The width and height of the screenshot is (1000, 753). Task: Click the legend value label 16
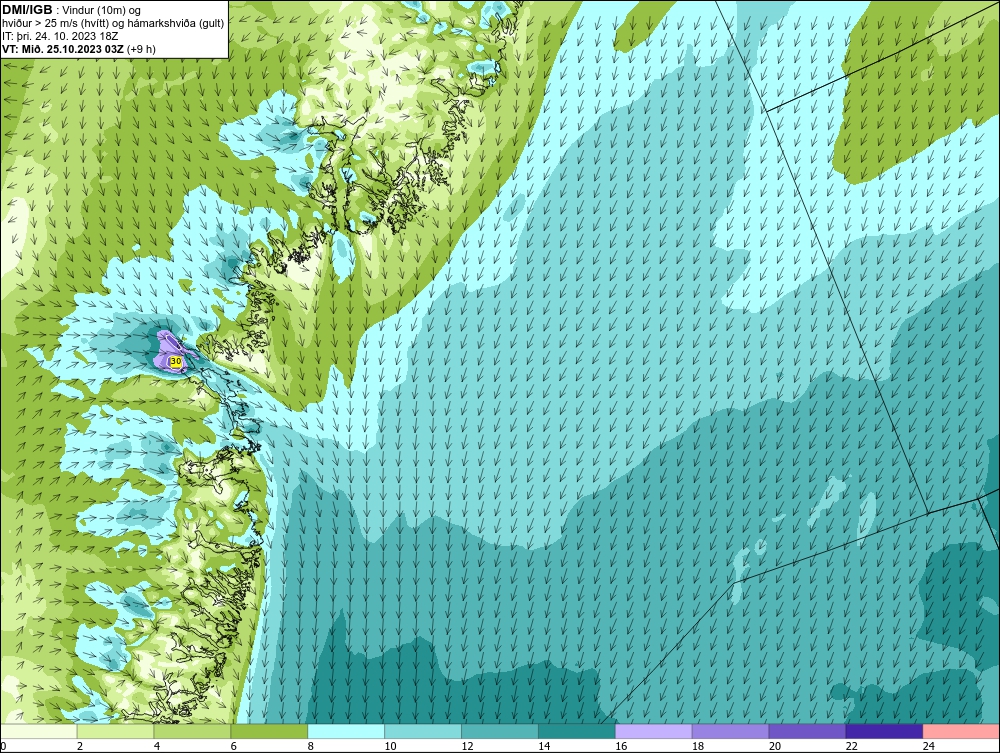tap(621, 746)
